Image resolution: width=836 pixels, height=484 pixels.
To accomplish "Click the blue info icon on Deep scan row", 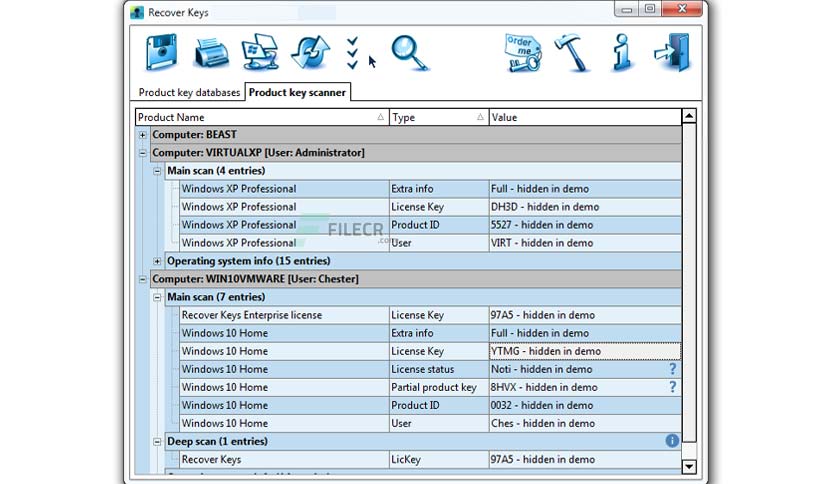I will 672,441.
